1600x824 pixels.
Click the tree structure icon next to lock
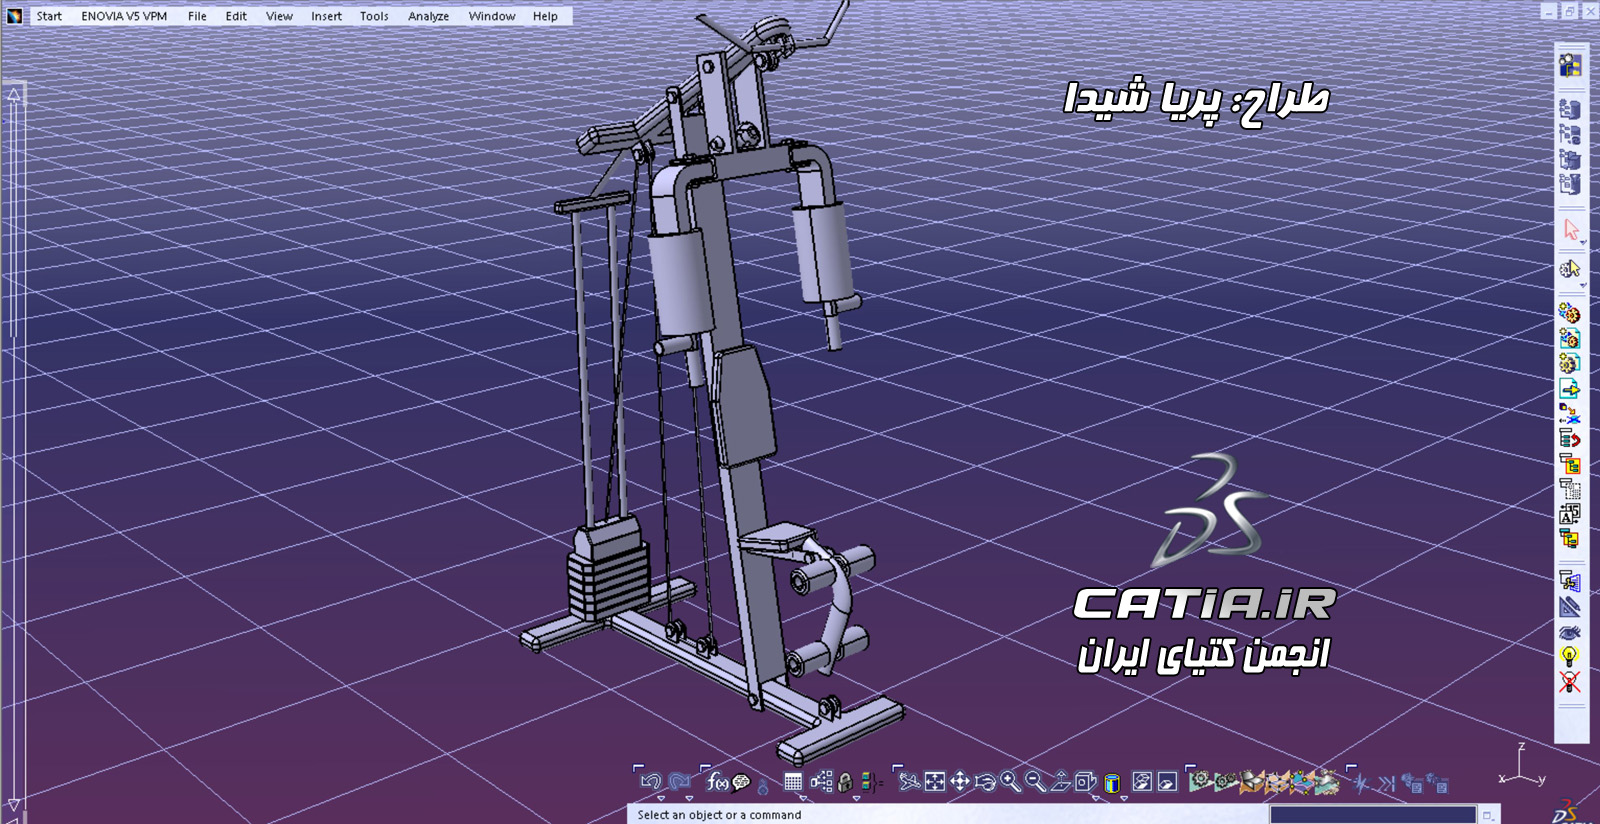[821, 781]
